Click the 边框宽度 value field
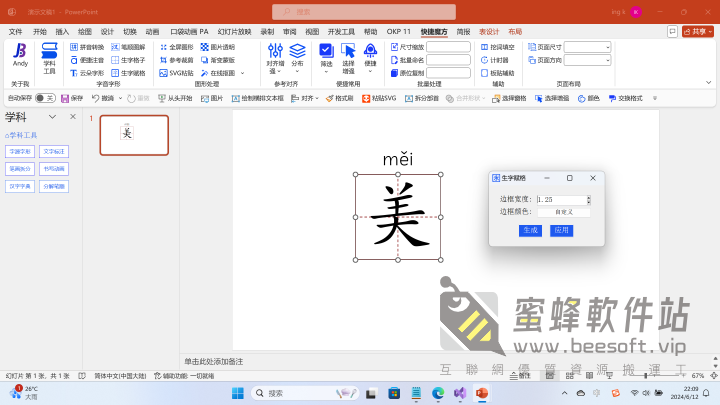Image resolution: width=720 pixels, height=405 pixels. pos(561,199)
